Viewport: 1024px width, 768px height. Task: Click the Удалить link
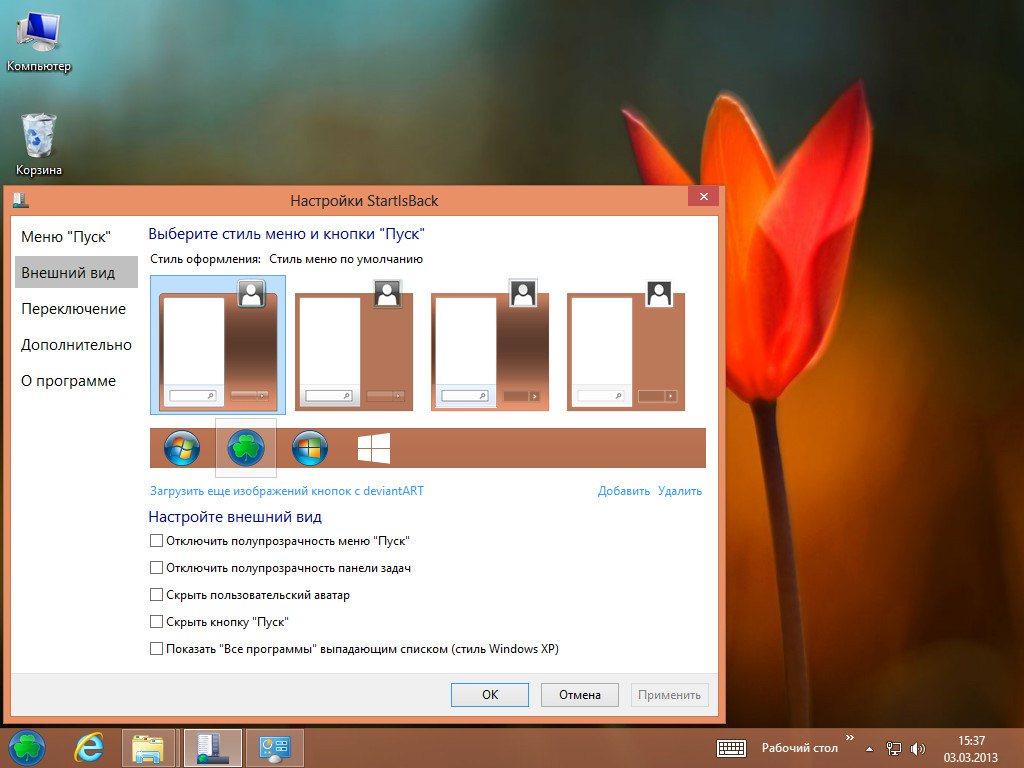680,490
